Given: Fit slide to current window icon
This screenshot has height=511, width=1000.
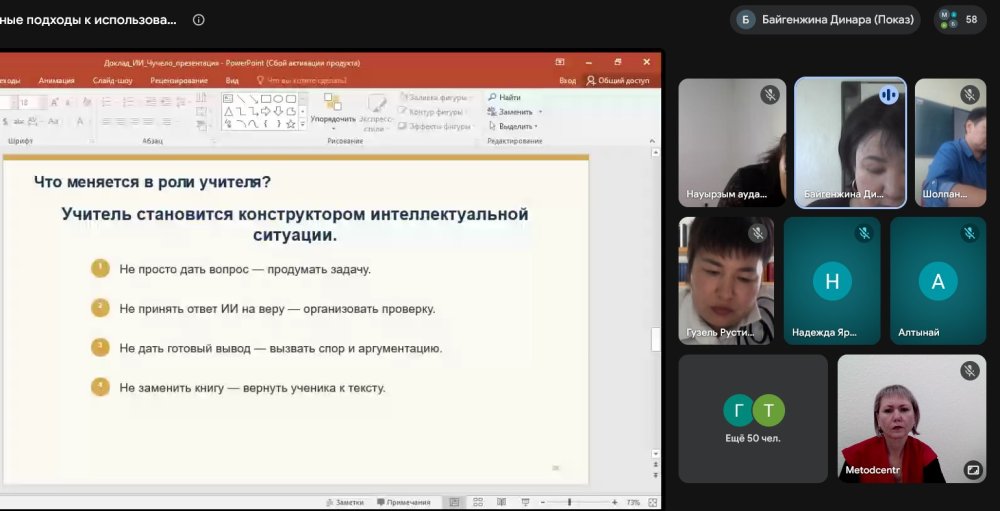Looking at the screenshot, I should tap(652, 503).
